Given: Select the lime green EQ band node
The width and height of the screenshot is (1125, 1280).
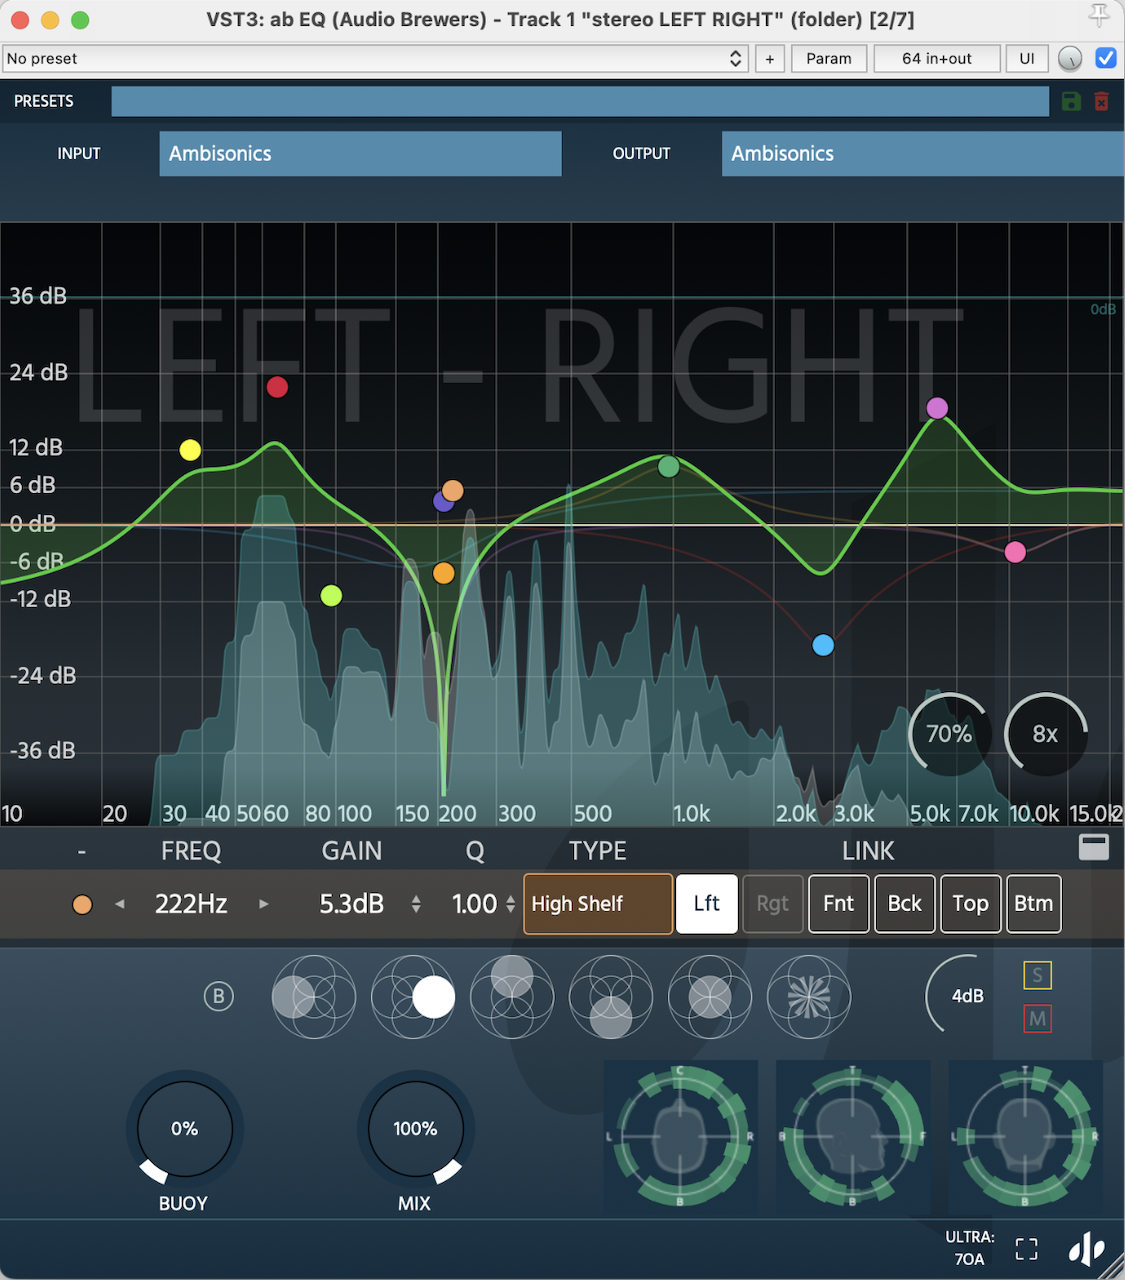Looking at the screenshot, I should tap(331, 596).
